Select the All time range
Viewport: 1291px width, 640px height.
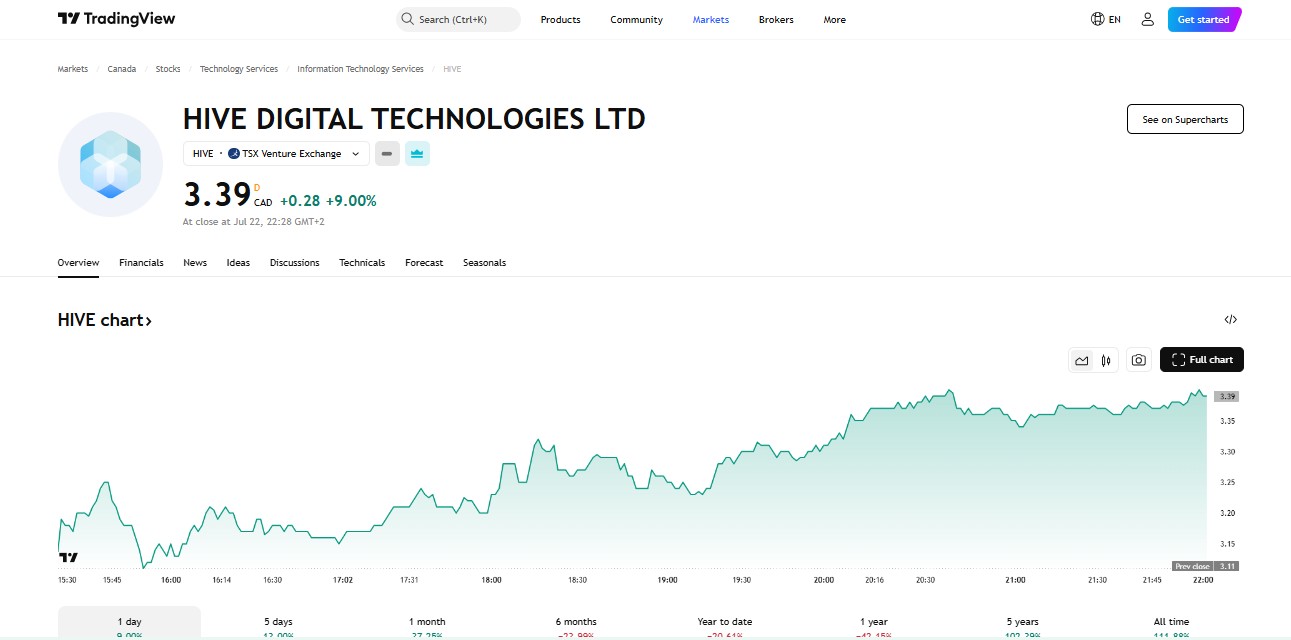1172,622
